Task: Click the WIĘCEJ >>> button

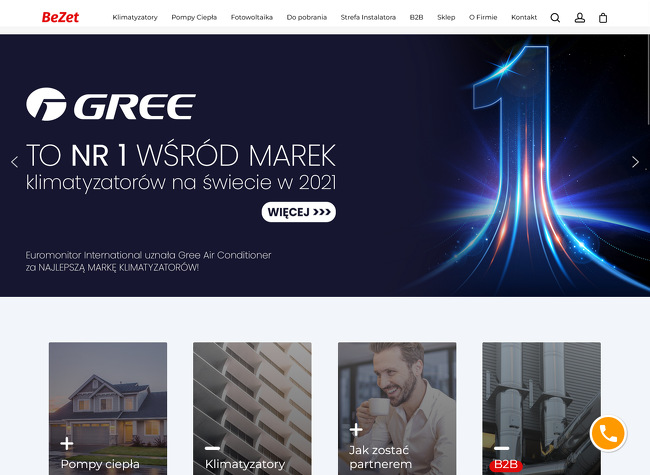Action: pyautogui.click(x=298, y=212)
